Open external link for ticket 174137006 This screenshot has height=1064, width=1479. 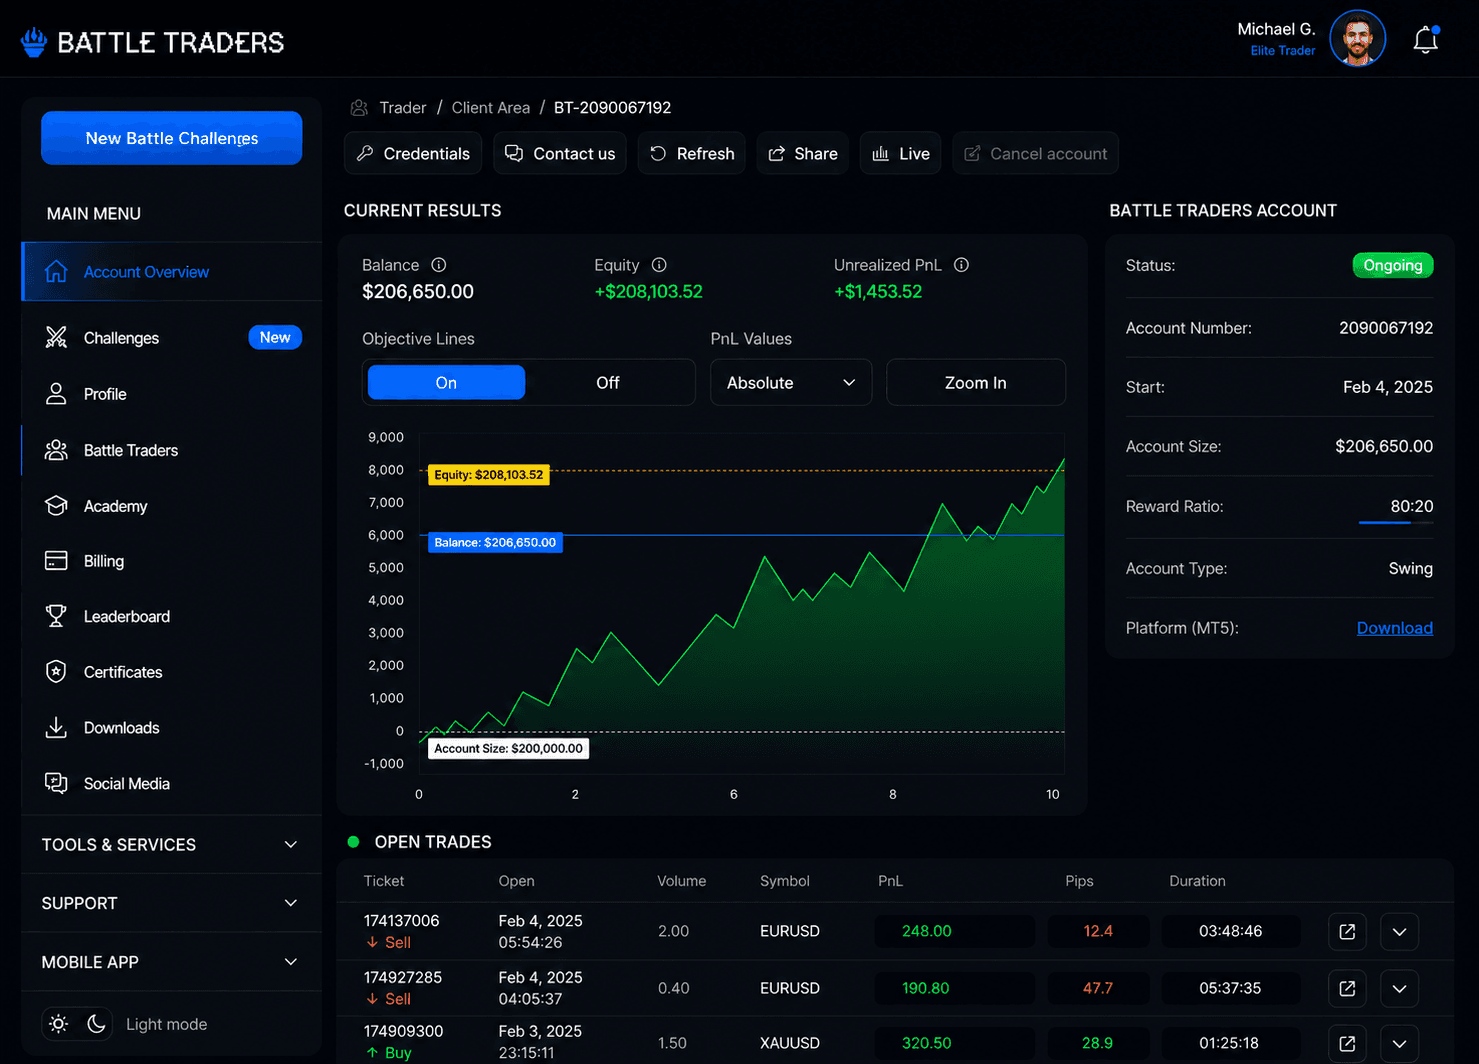pos(1347,932)
